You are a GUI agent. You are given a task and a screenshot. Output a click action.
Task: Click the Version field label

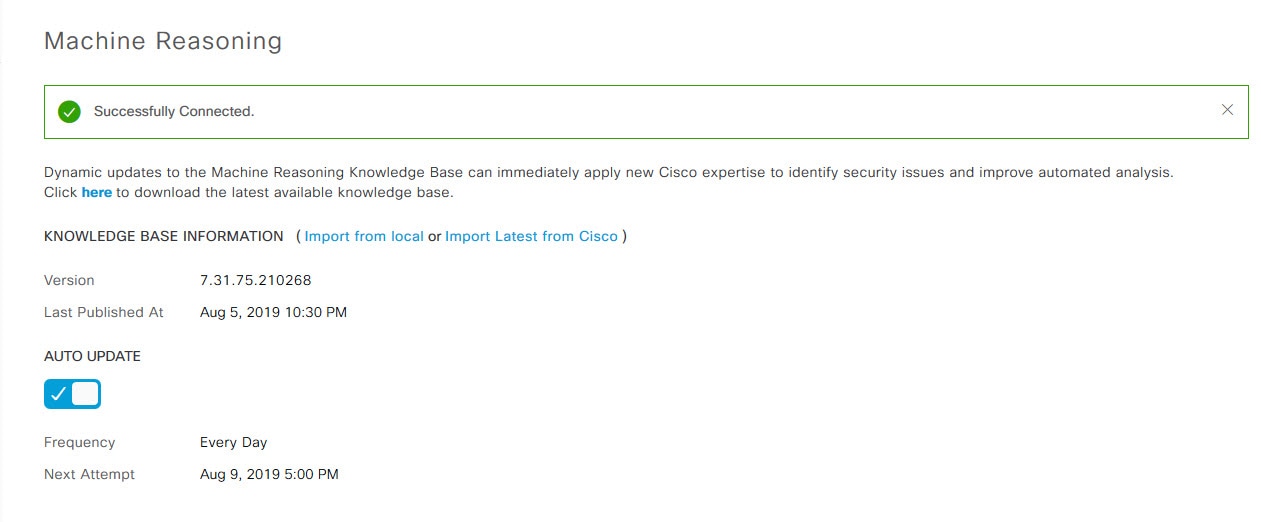pos(69,280)
